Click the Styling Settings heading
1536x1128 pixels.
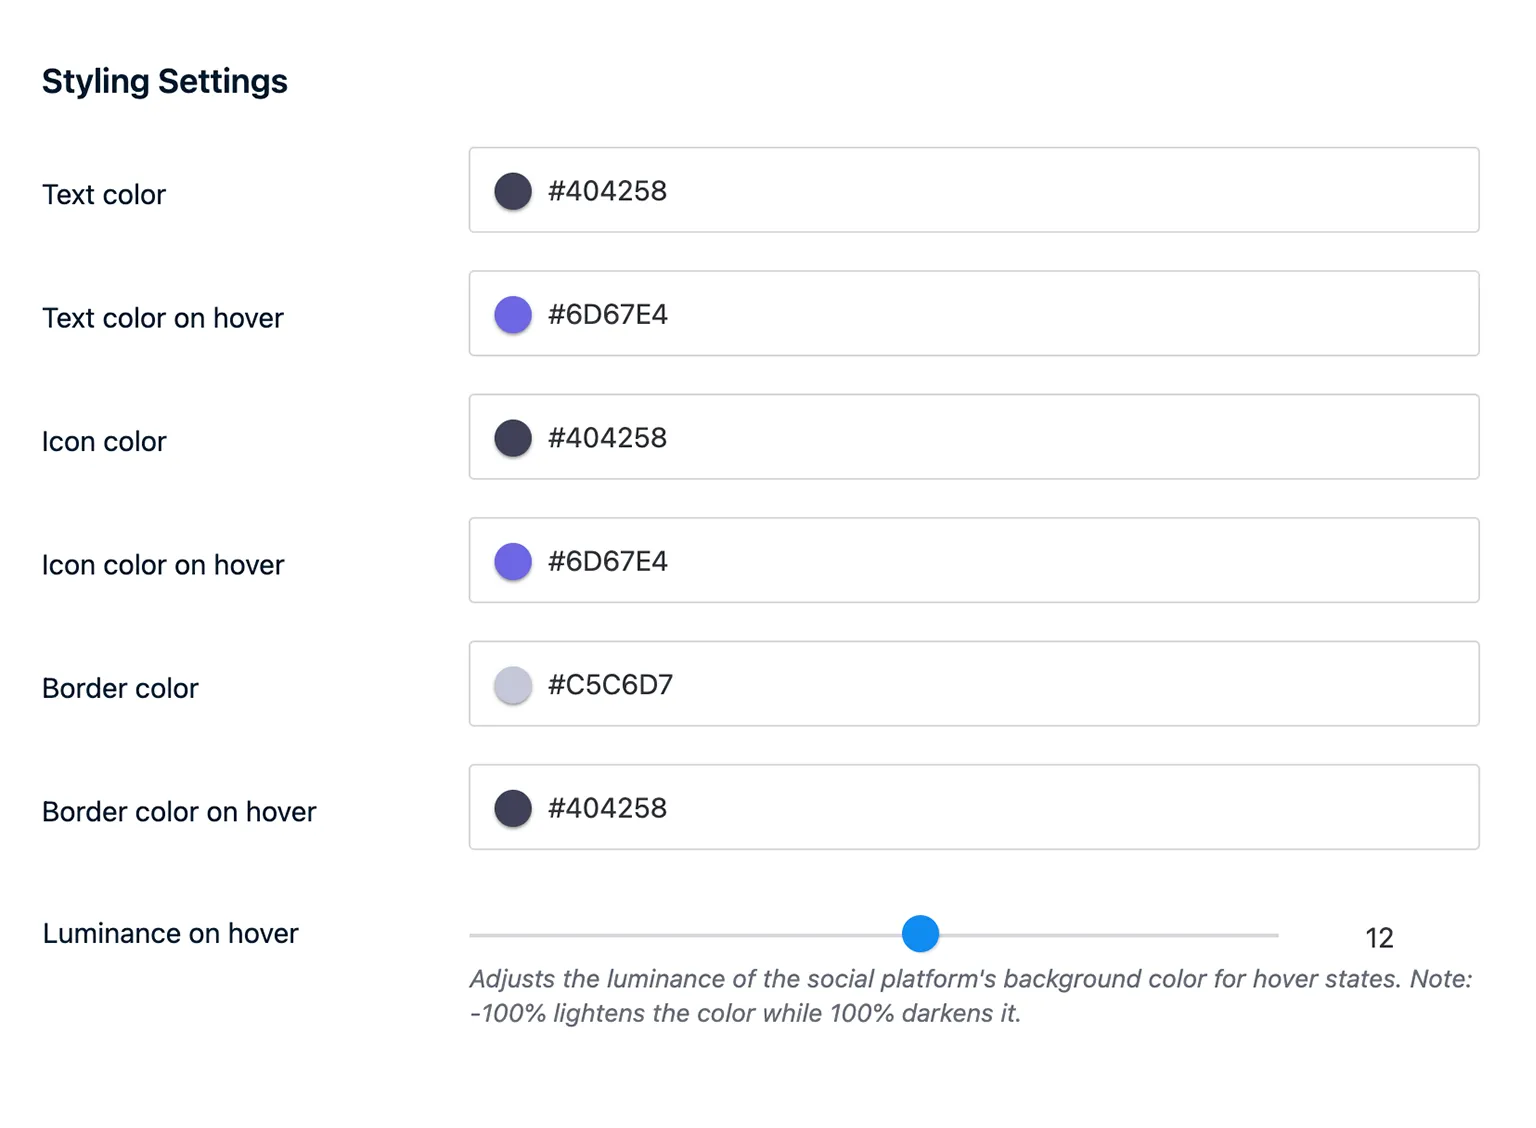pyautogui.click(x=164, y=81)
